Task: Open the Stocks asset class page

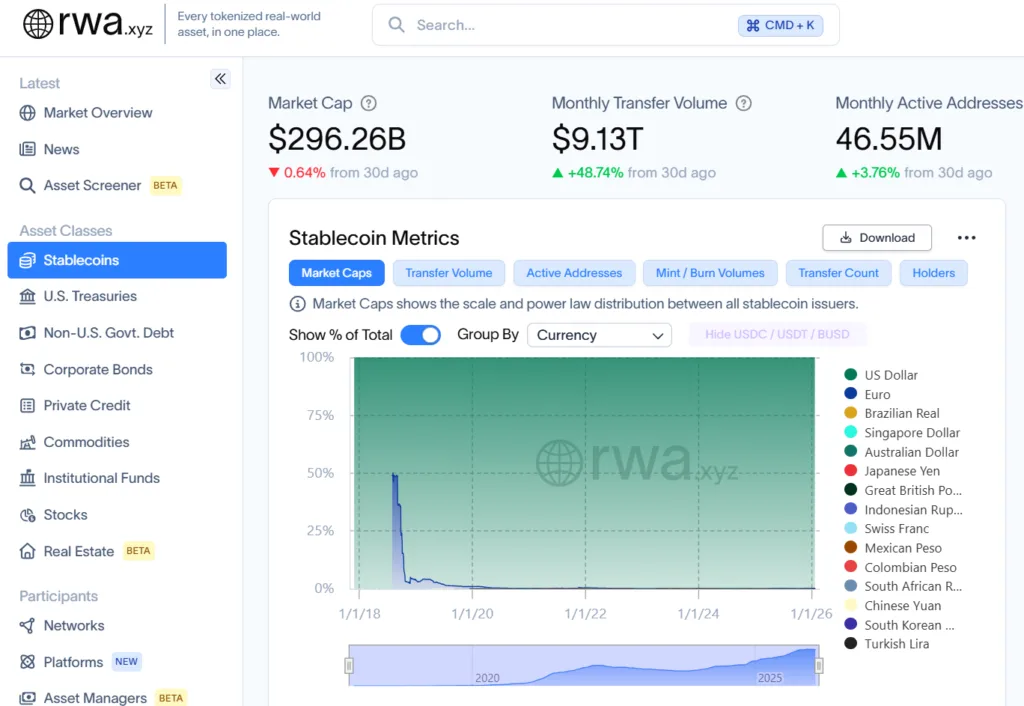Action: (x=65, y=515)
